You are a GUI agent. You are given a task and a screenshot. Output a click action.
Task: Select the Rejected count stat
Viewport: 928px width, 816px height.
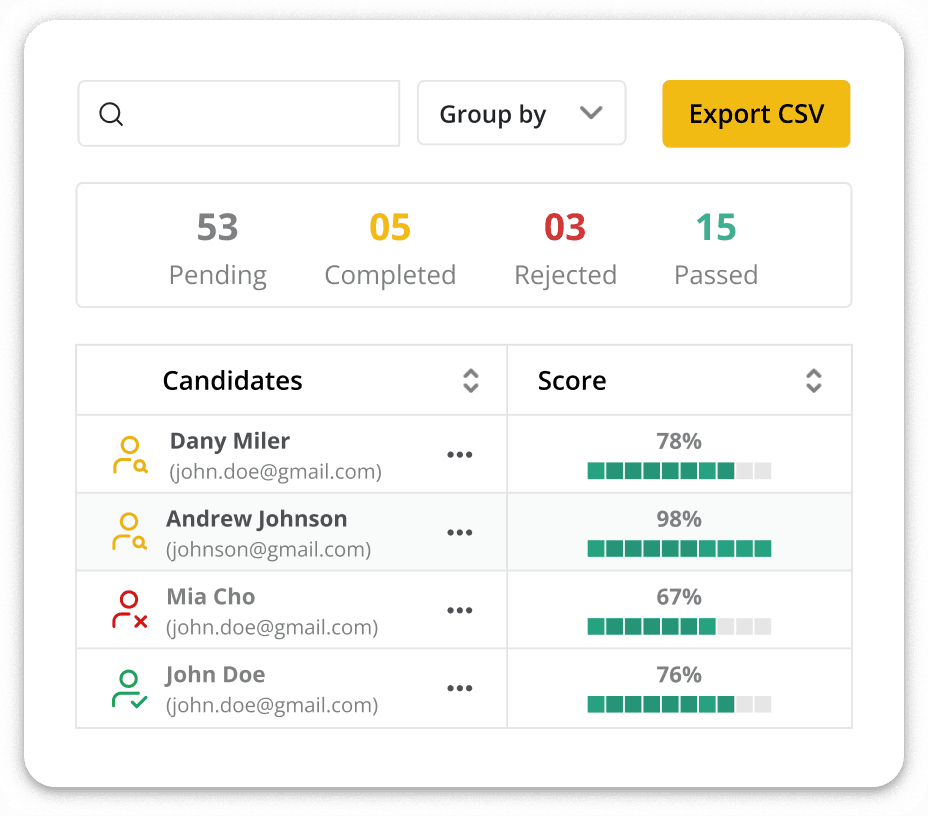click(x=565, y=246)
